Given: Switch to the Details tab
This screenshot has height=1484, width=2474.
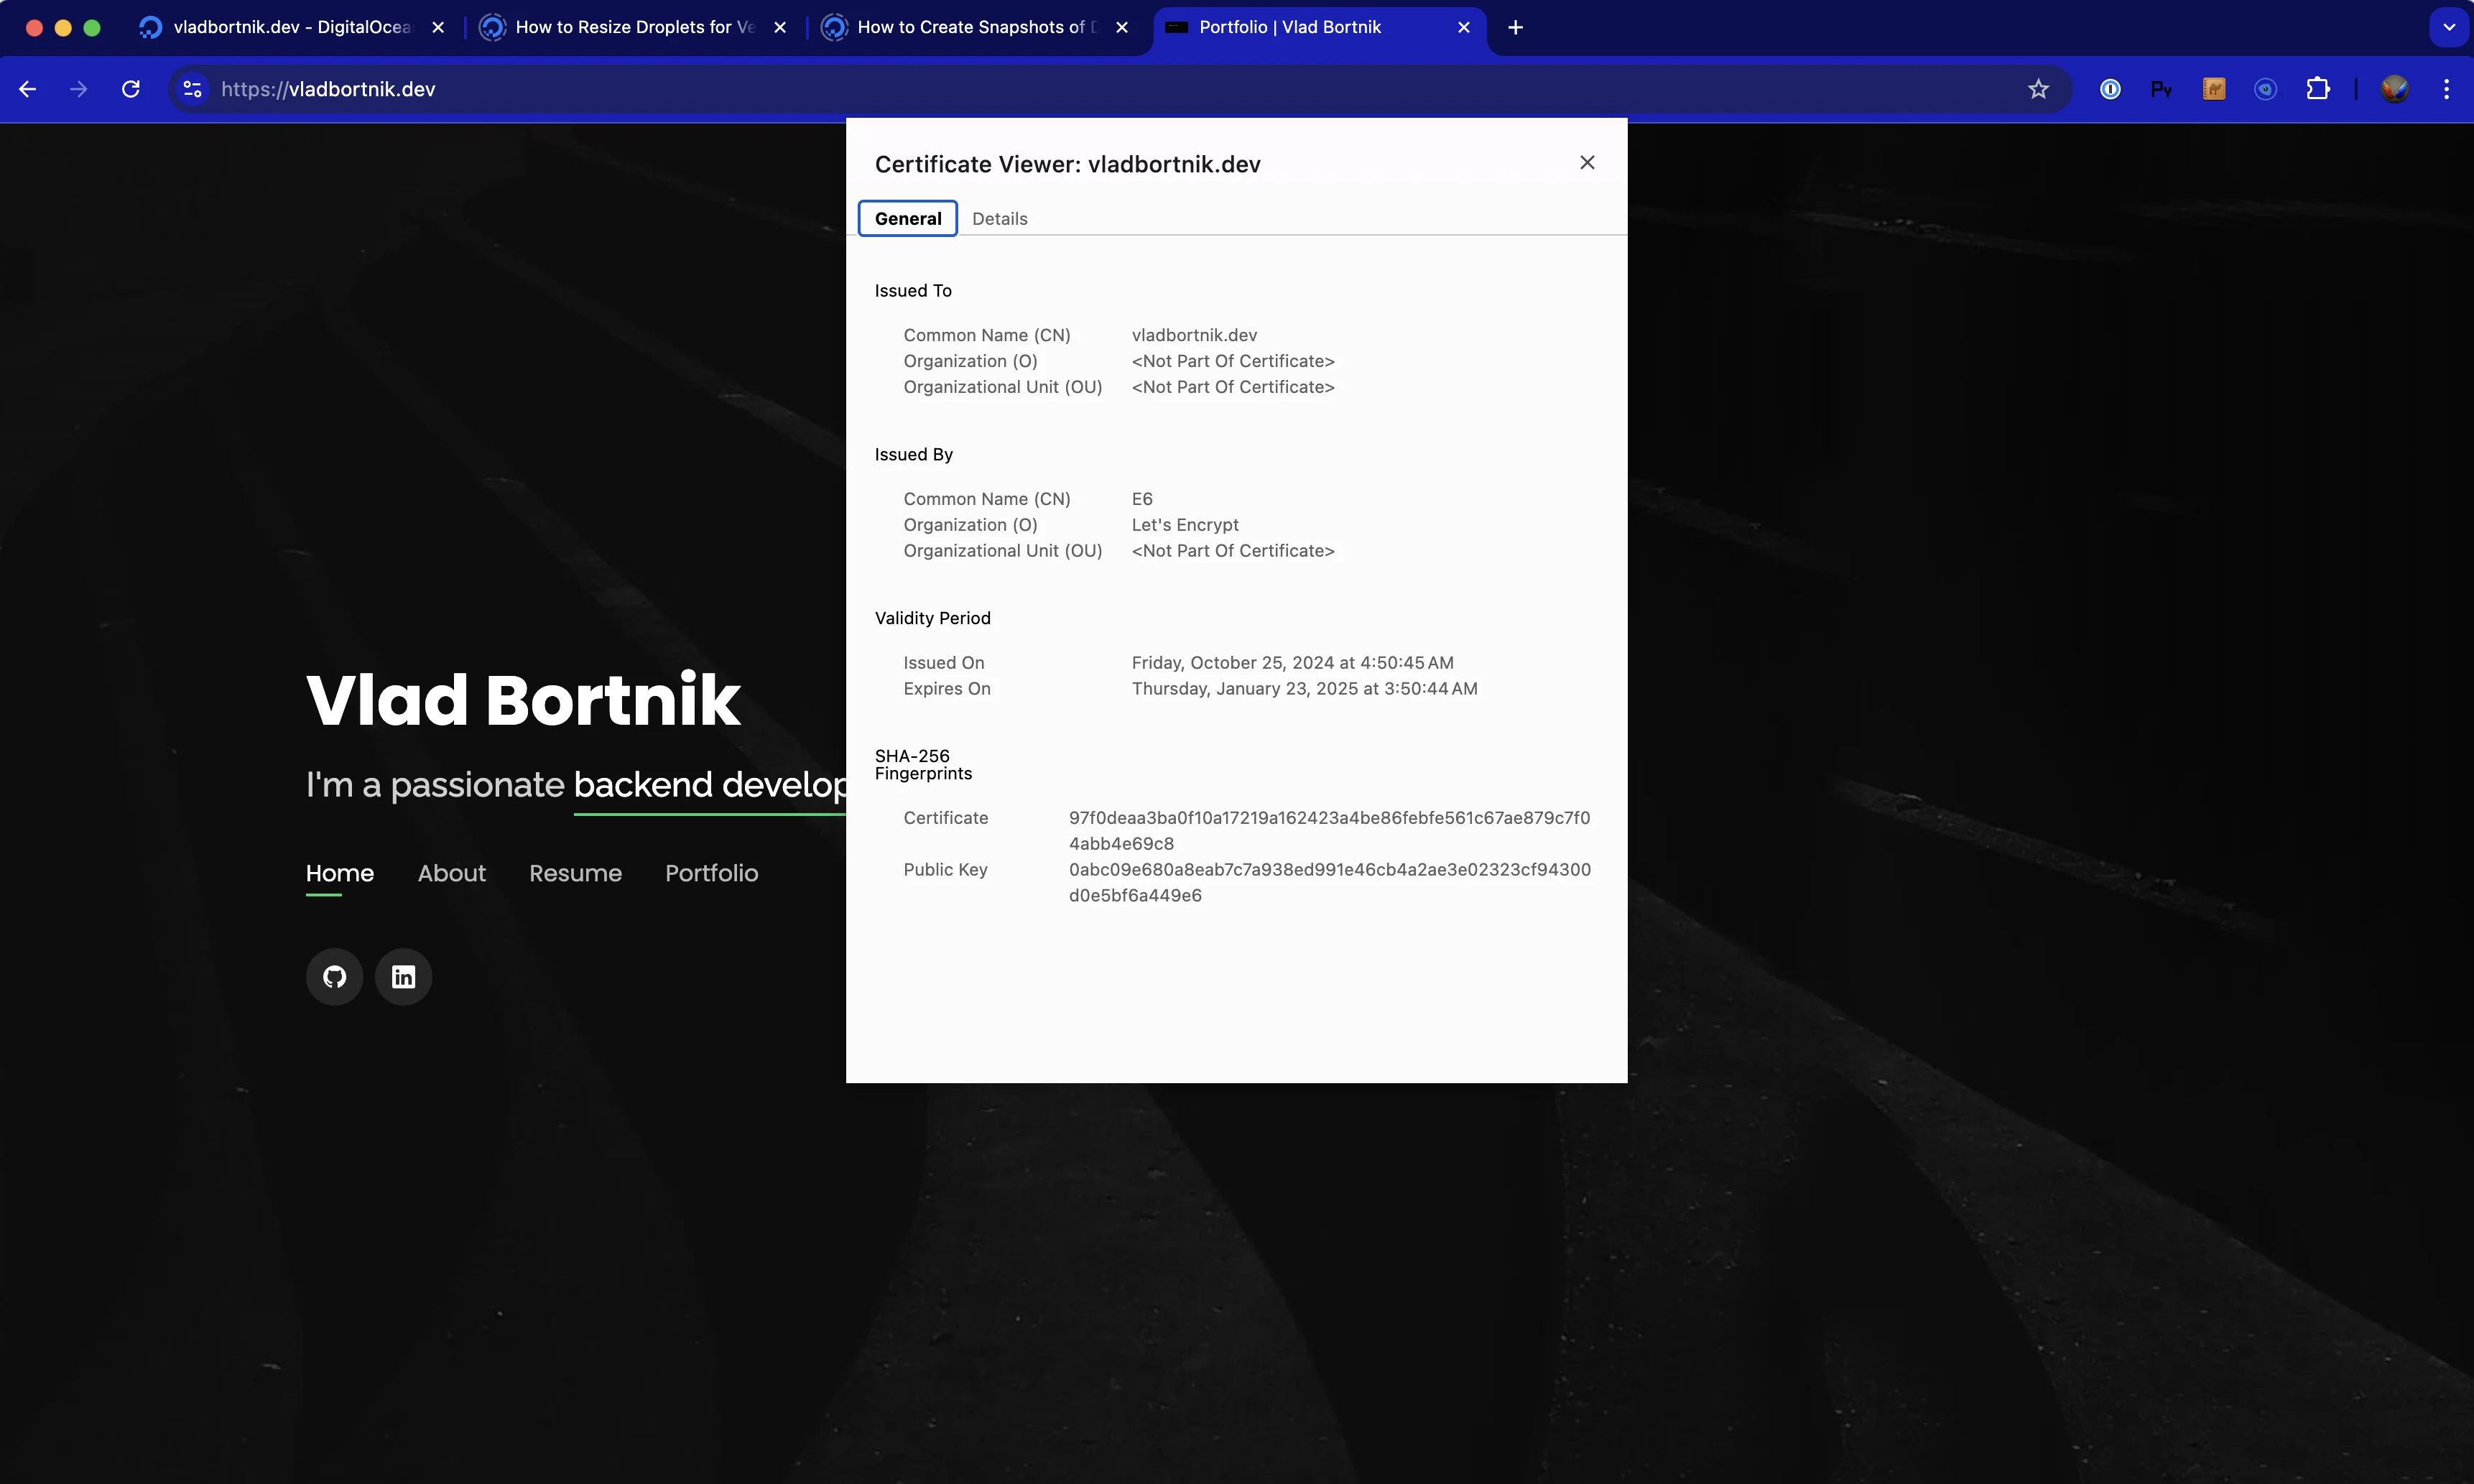Looking at the screenshot, I should [x=1000, y=218].
